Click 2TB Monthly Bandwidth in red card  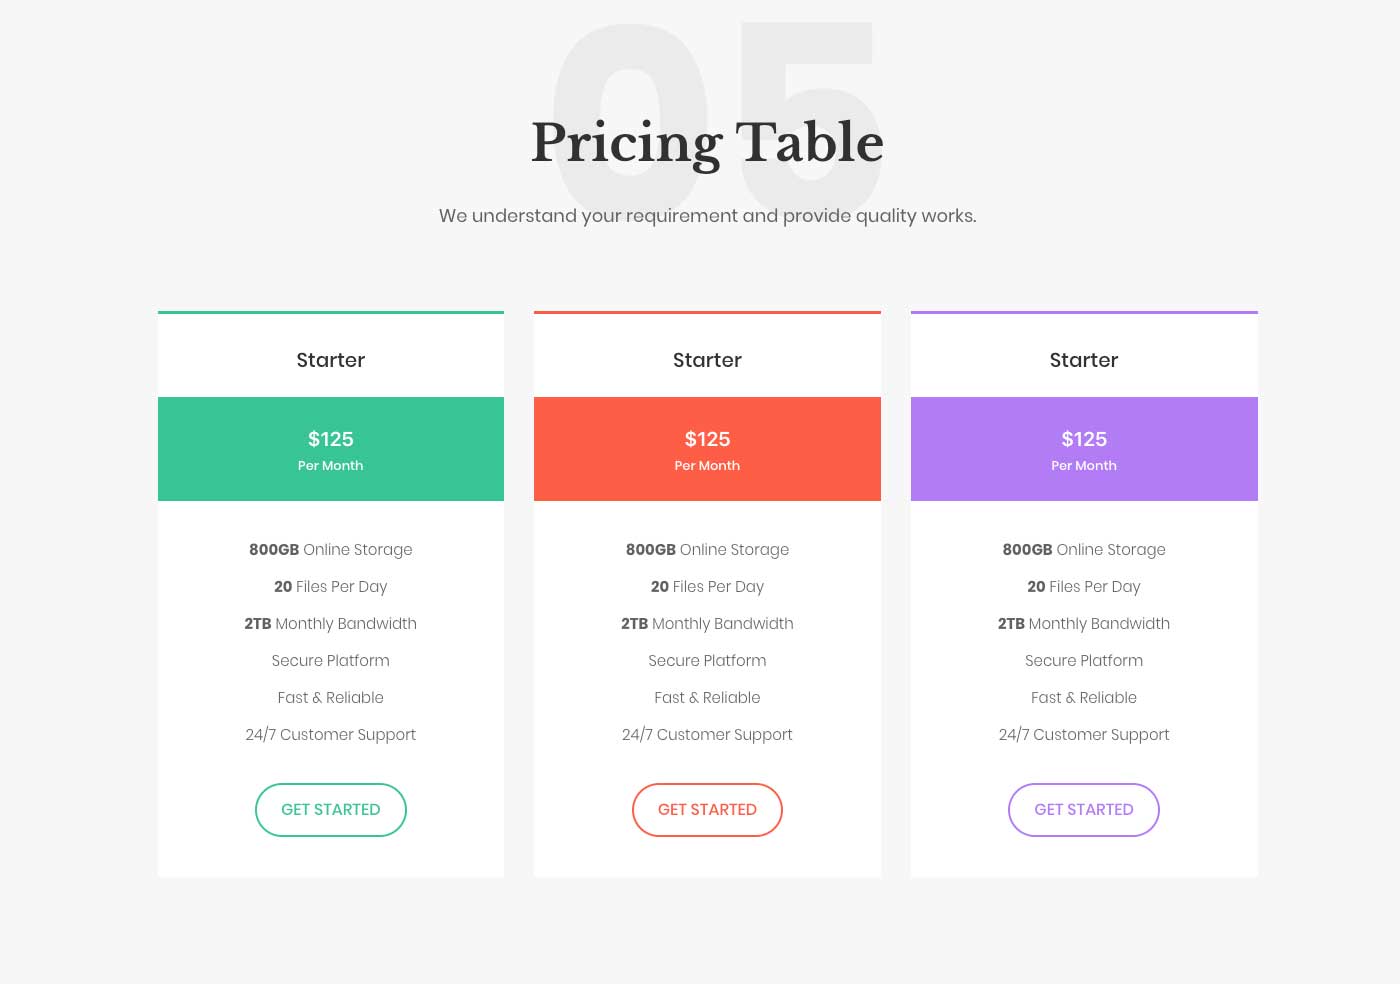(707, 624)
